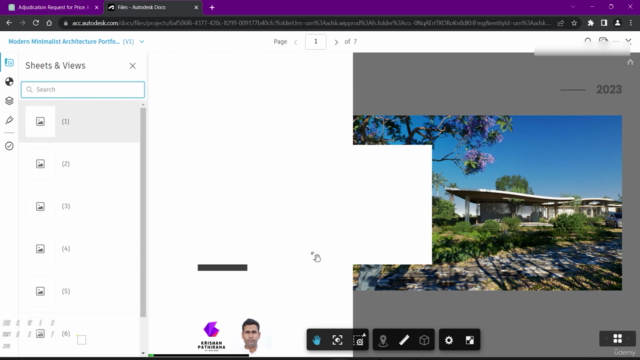Image resolution: width=640 pixels, height=360 pixels.
Task: Open viewer Settings gear
Action: click(x=449, y=340)
